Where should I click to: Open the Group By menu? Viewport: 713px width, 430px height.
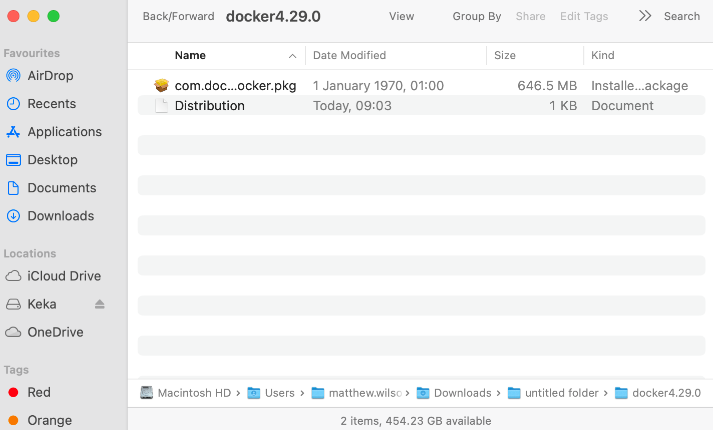477,16
